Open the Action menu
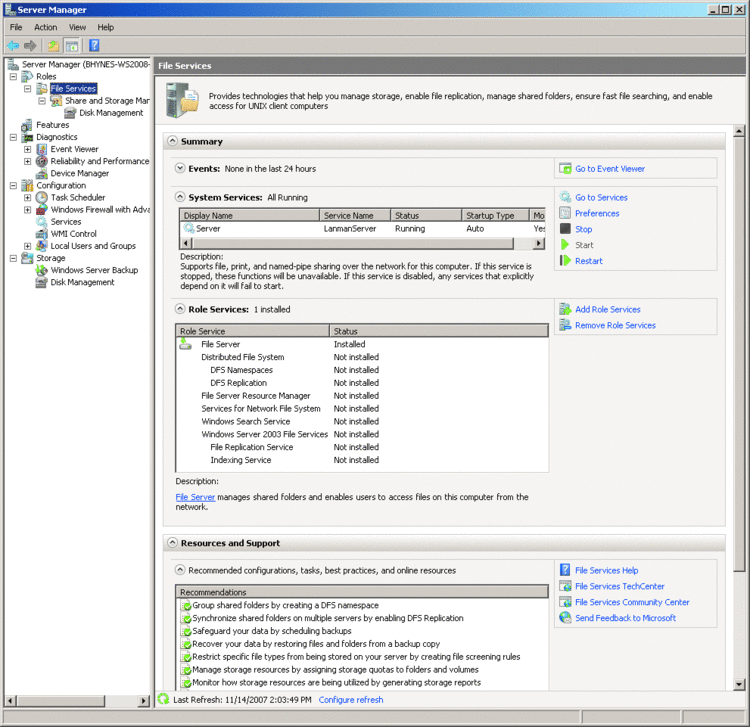The image size is (750, 727). click(x=46, y=27)
